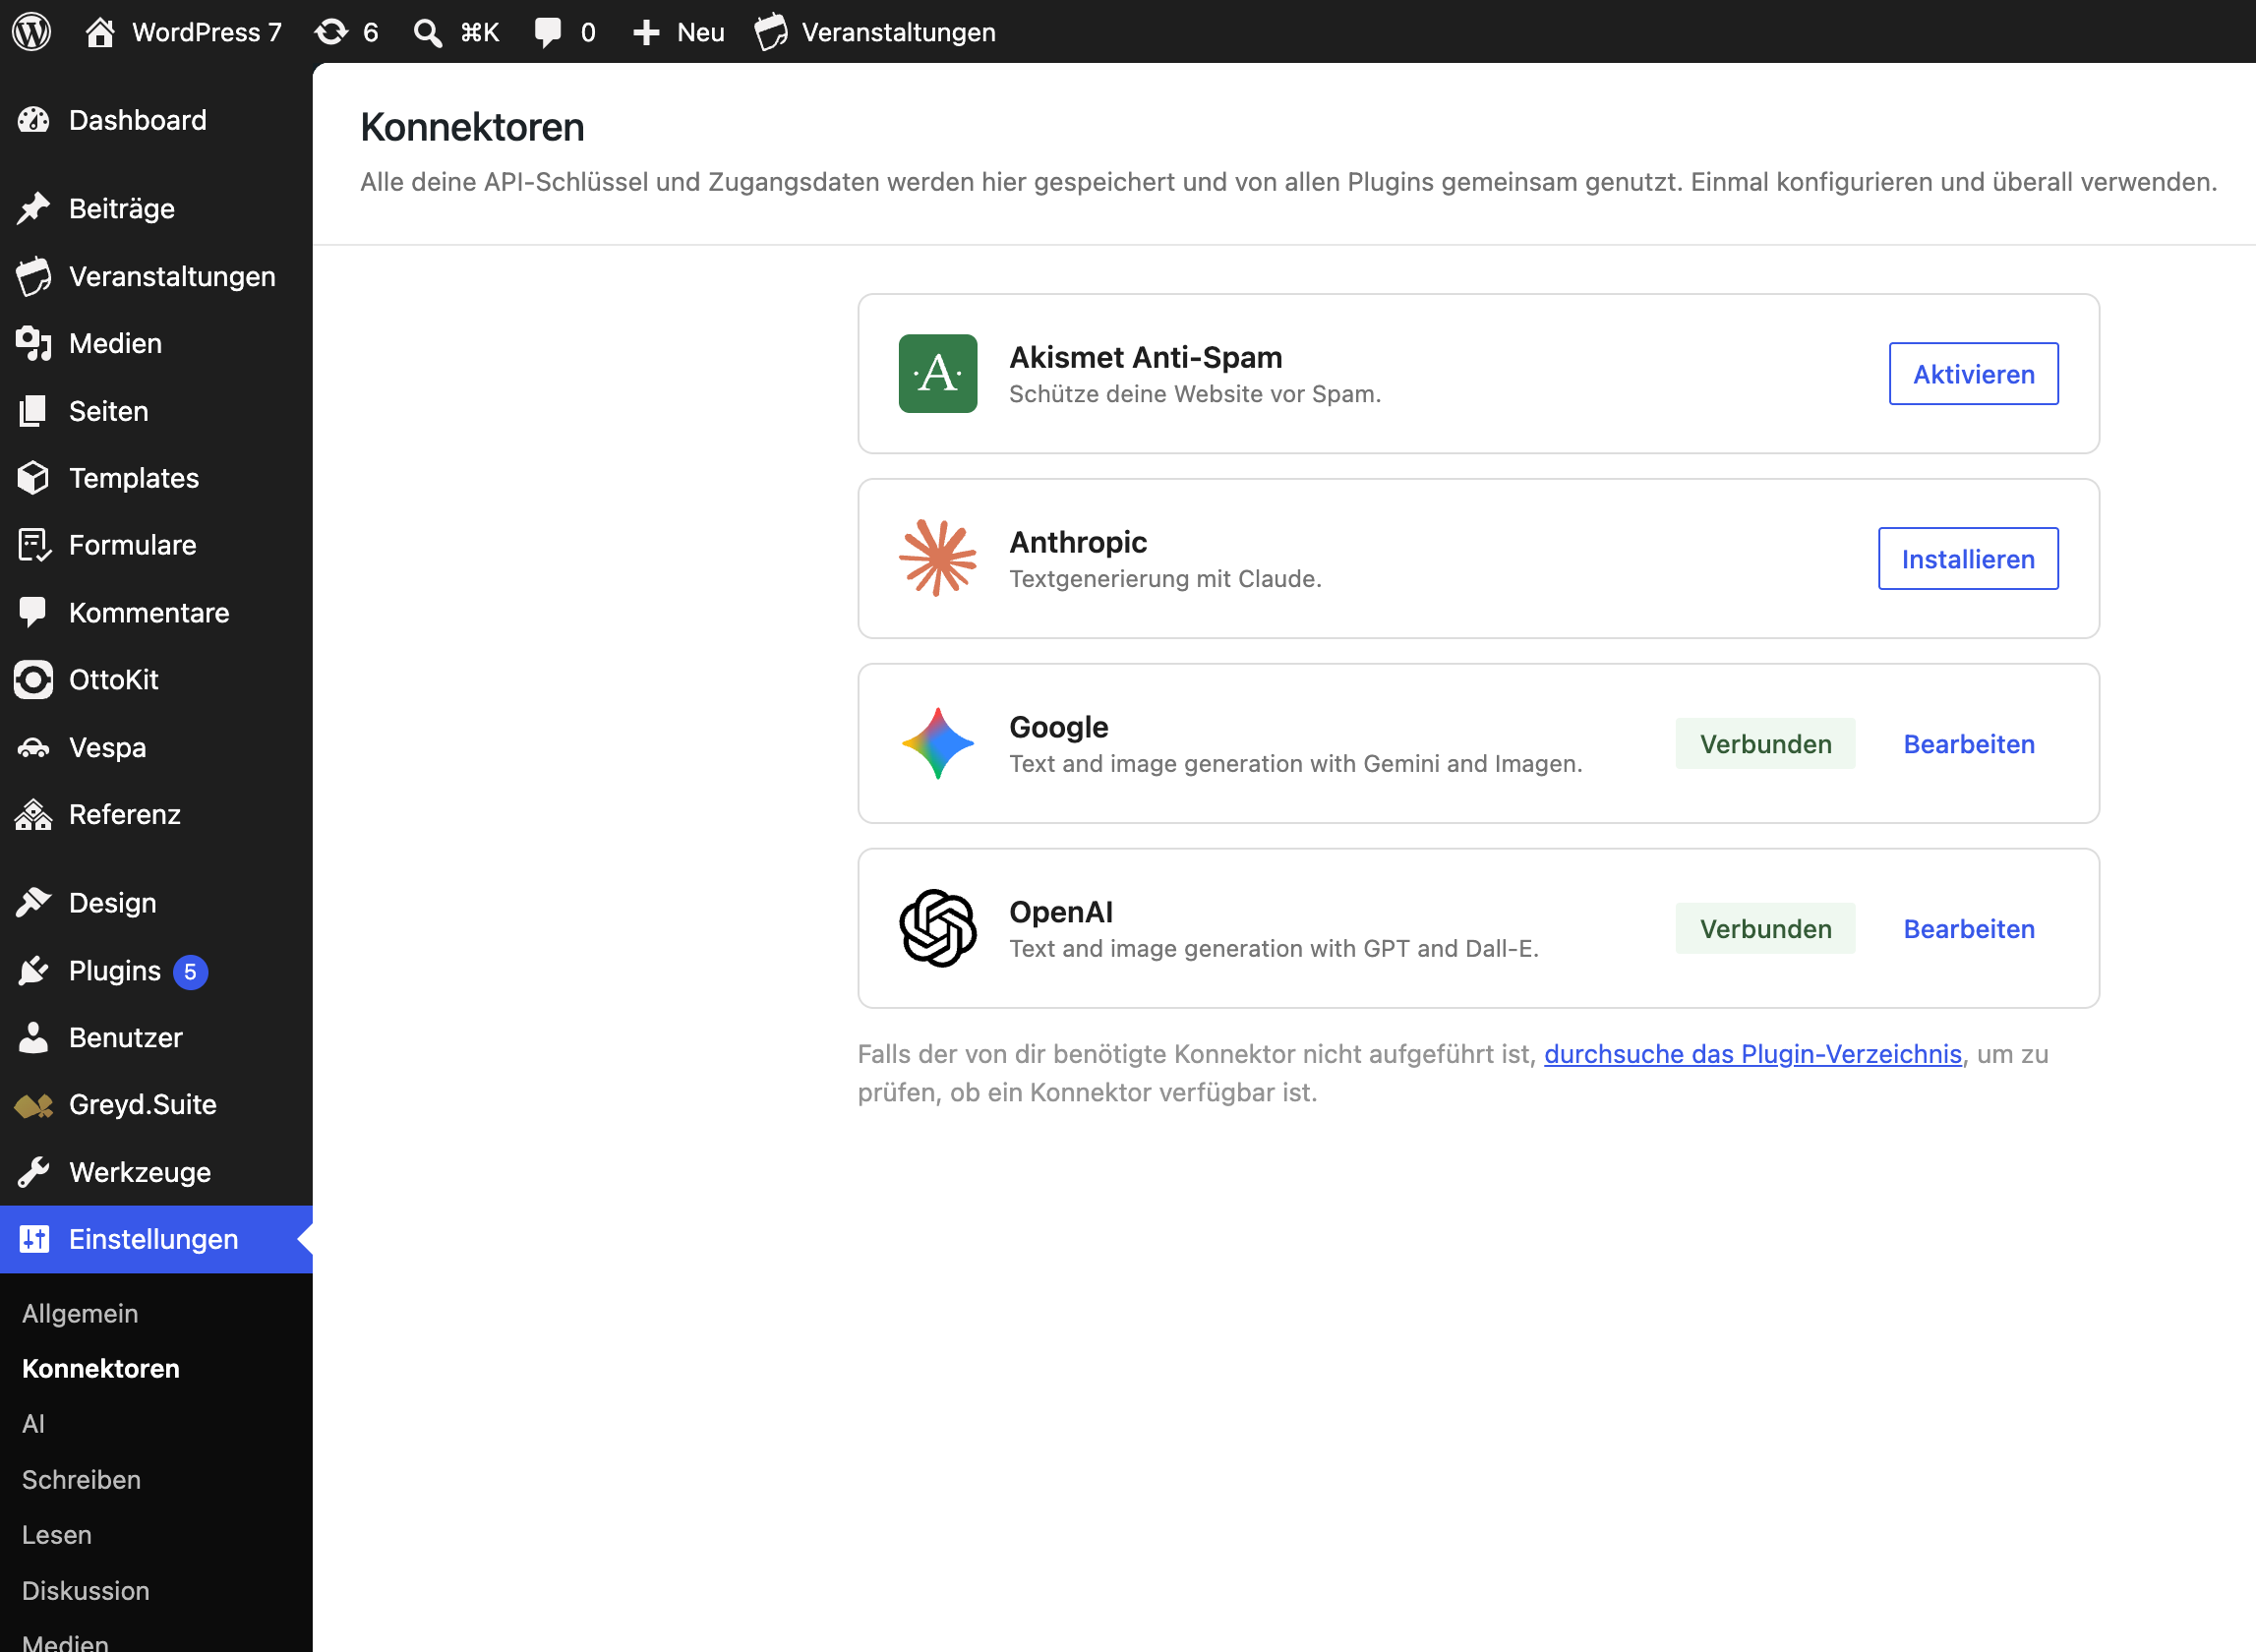Click the Benutzer person icon

(x=34, y=1037)
